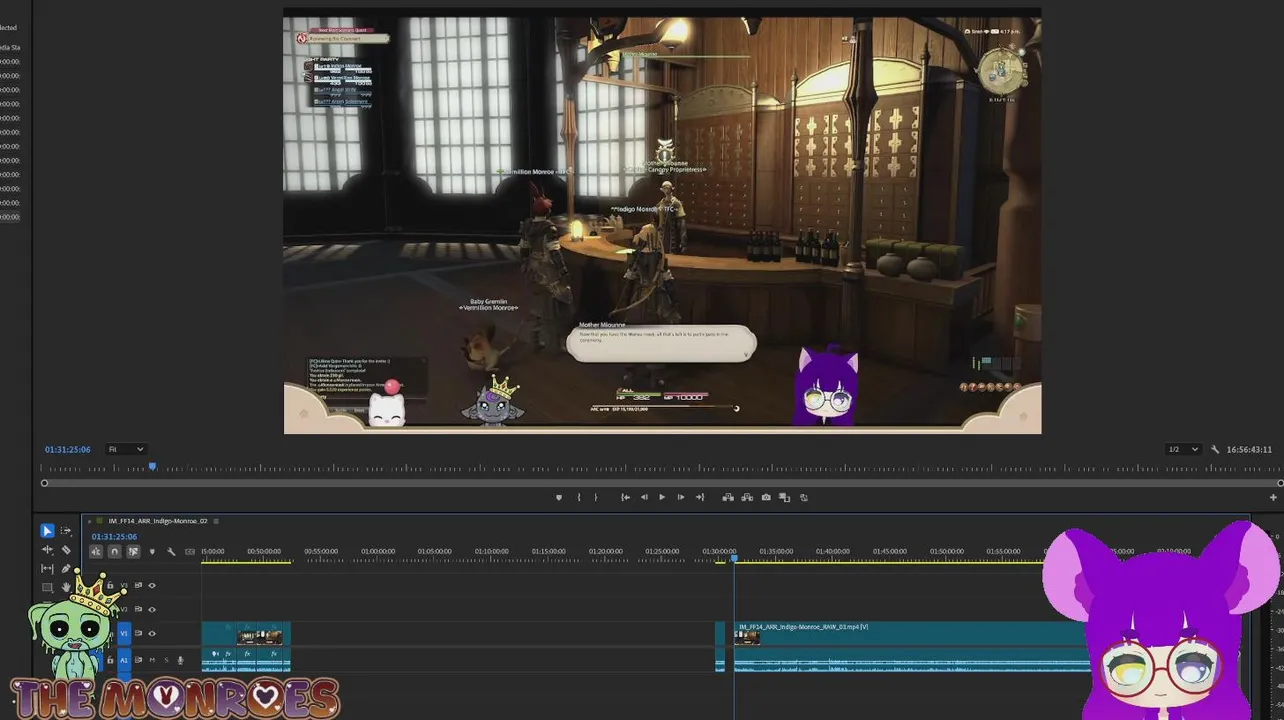Select the Ripple Edit tool

(47, 550)
